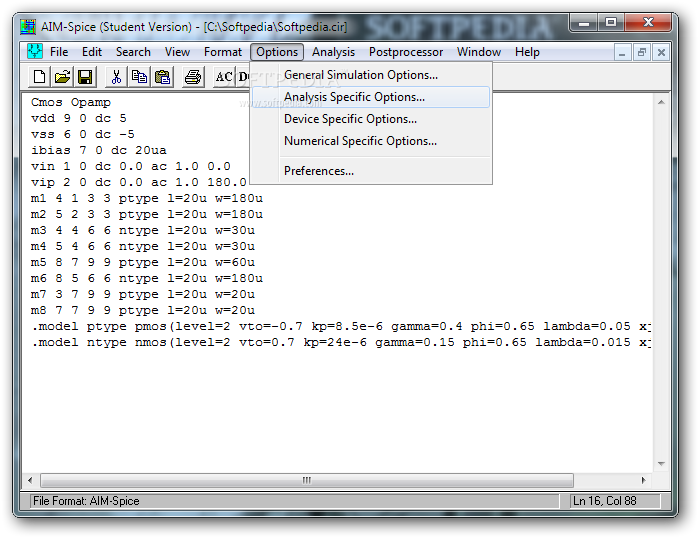Click the line starting with 'vin 1 0'
The width and height of the screenshot is (699, 538).
[131, 167]
